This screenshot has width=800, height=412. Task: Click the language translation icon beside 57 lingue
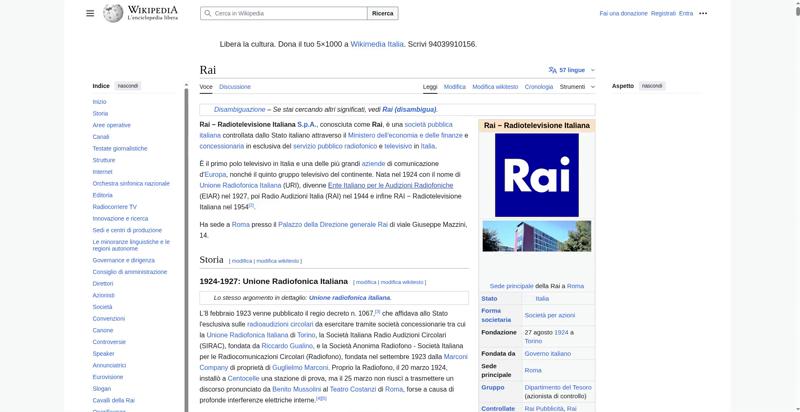(553, 70)
